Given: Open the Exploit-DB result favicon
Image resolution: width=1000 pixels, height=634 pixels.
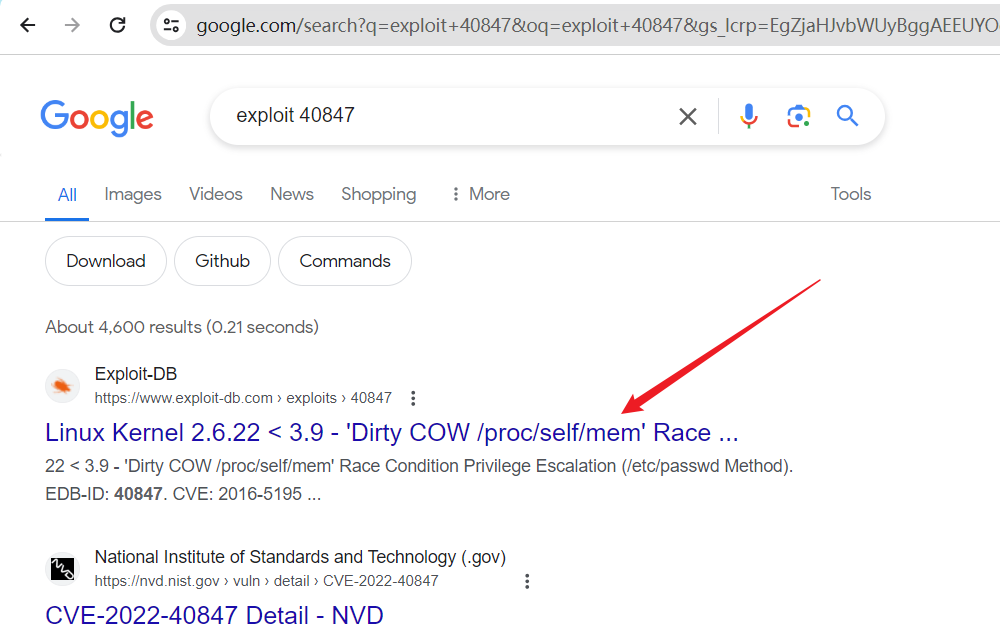Looking at the screenshot, I should tap(62, 386).
